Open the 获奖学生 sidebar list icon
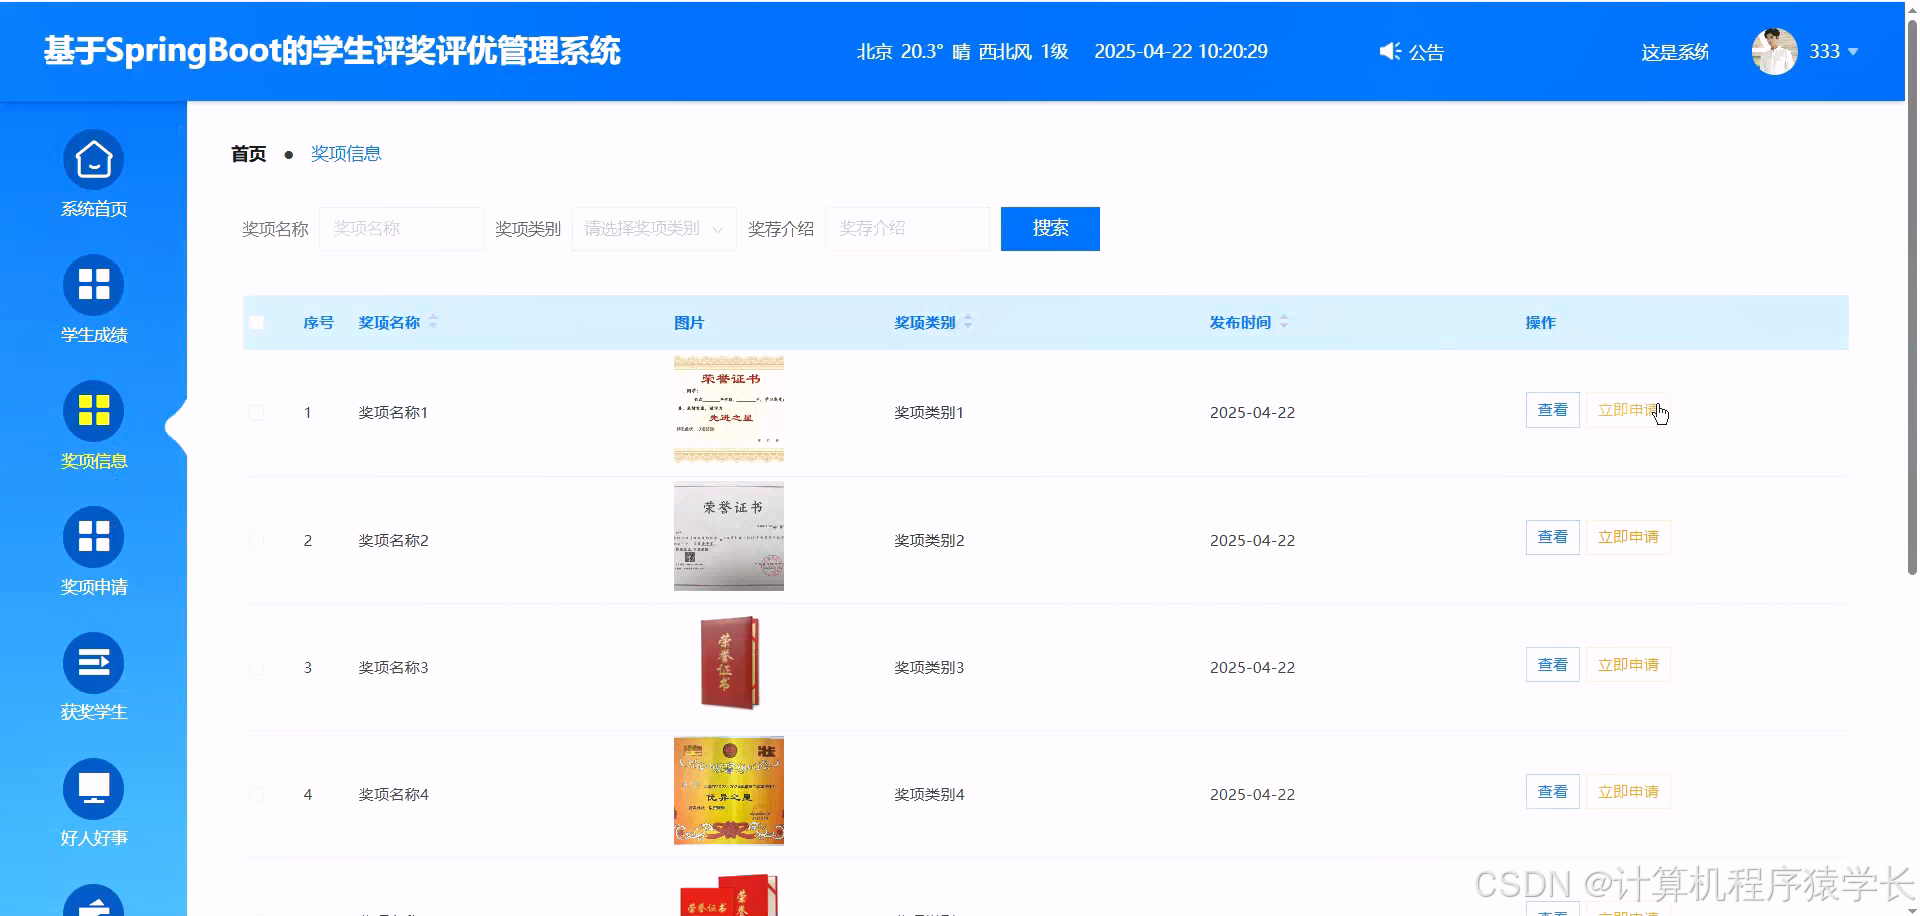 coord(94,663)
